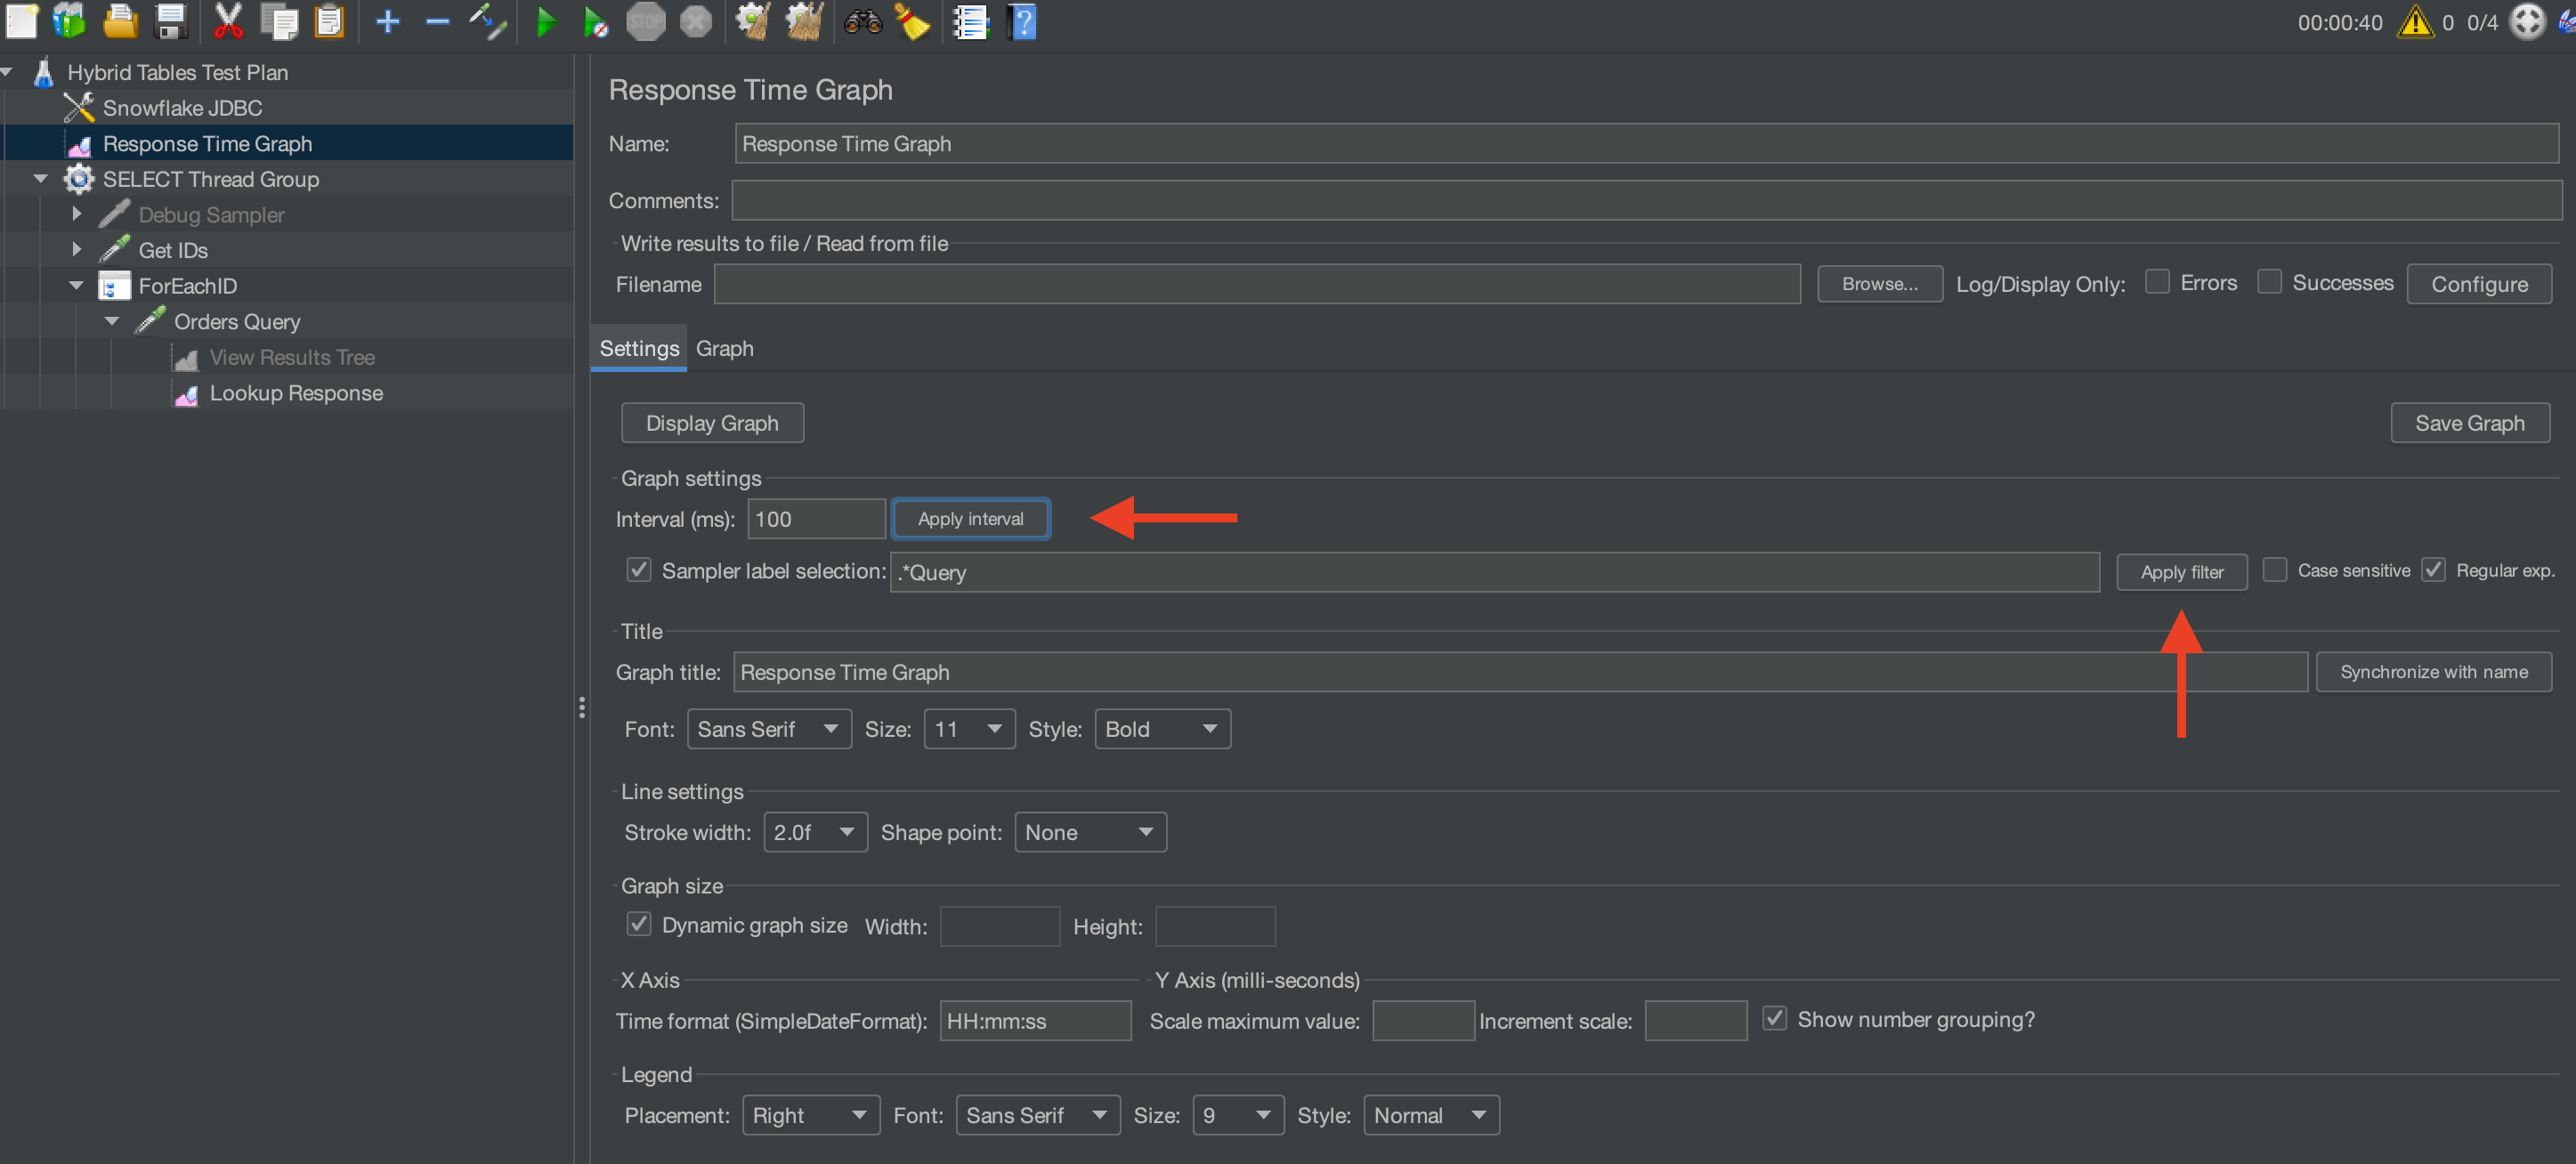Click the Search binoculars icon
Screen dimensions: 2576x1164
862,21
